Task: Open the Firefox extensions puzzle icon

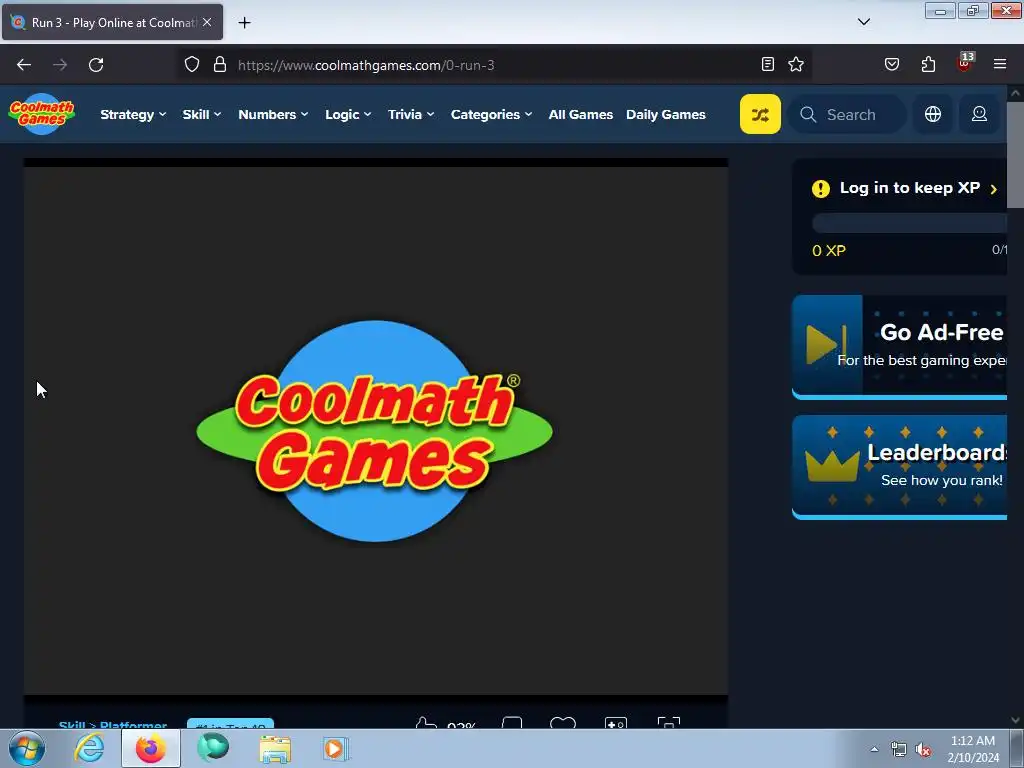Action: (x=928, y=64)
